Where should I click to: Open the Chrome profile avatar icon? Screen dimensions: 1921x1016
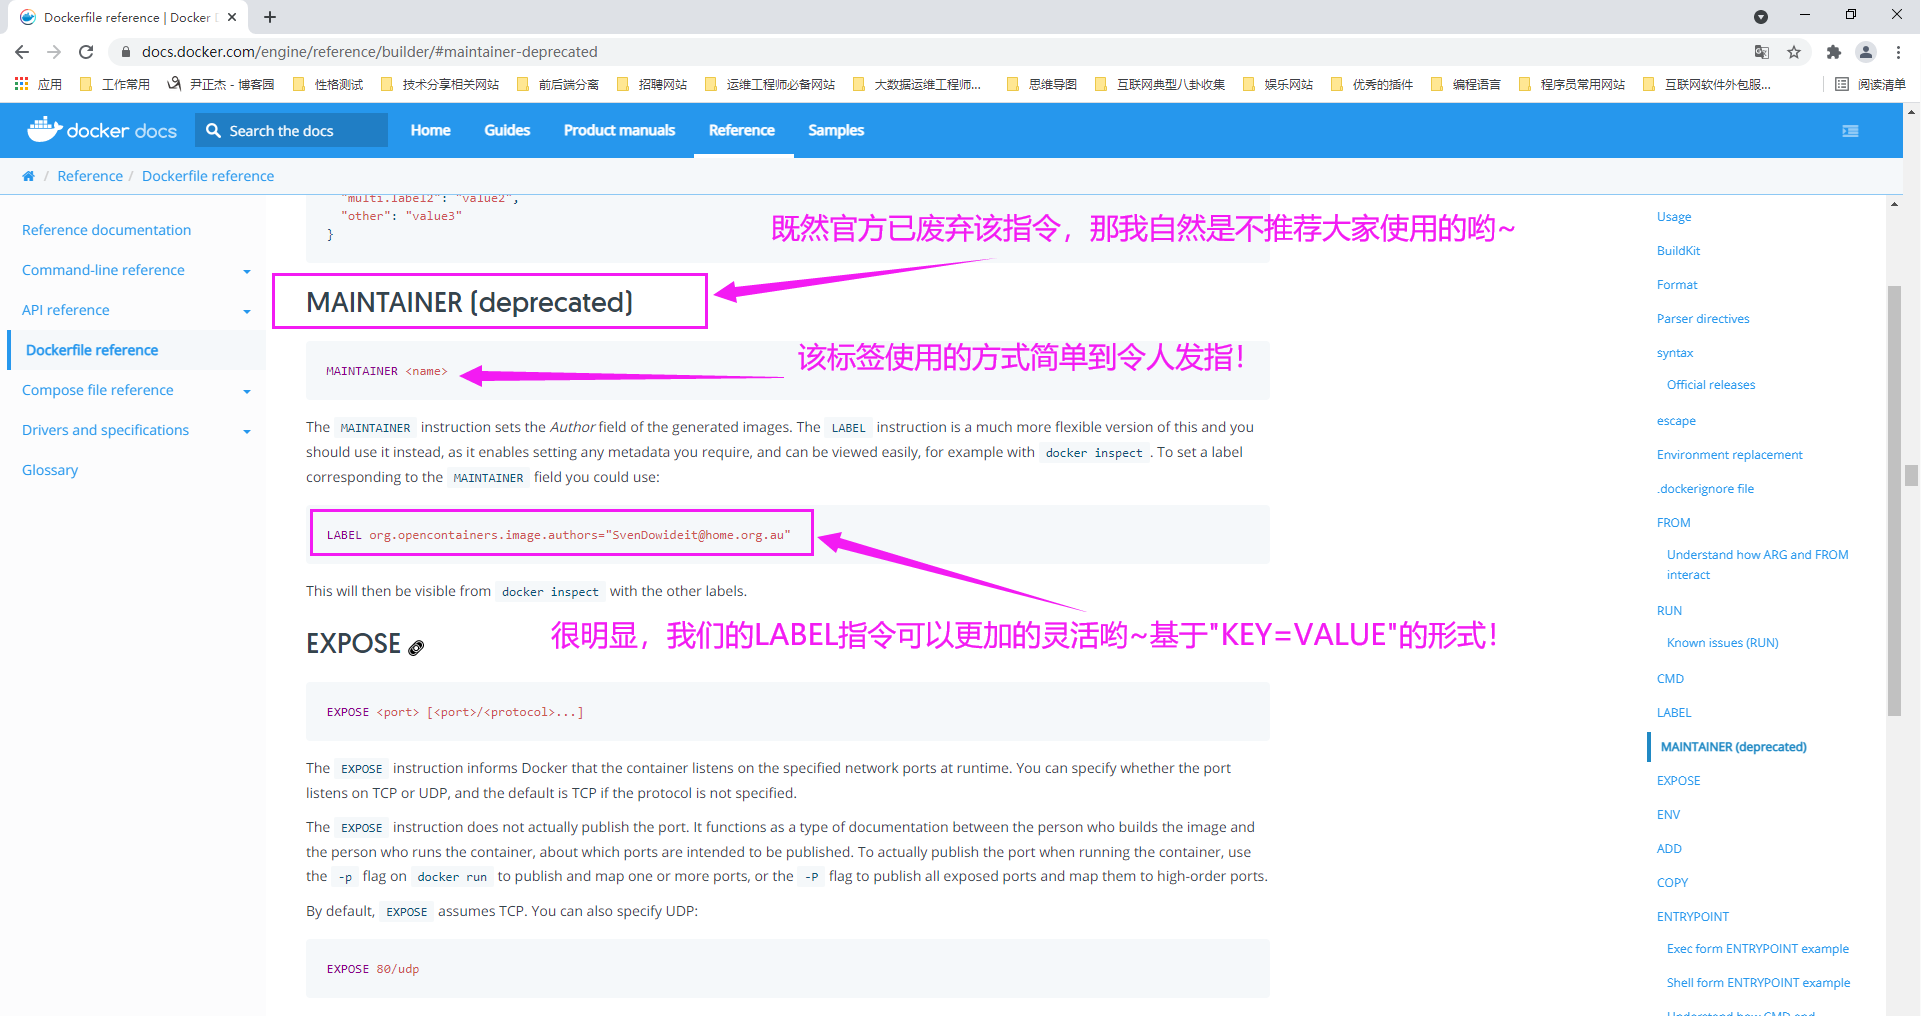[x=1865, y=52]
